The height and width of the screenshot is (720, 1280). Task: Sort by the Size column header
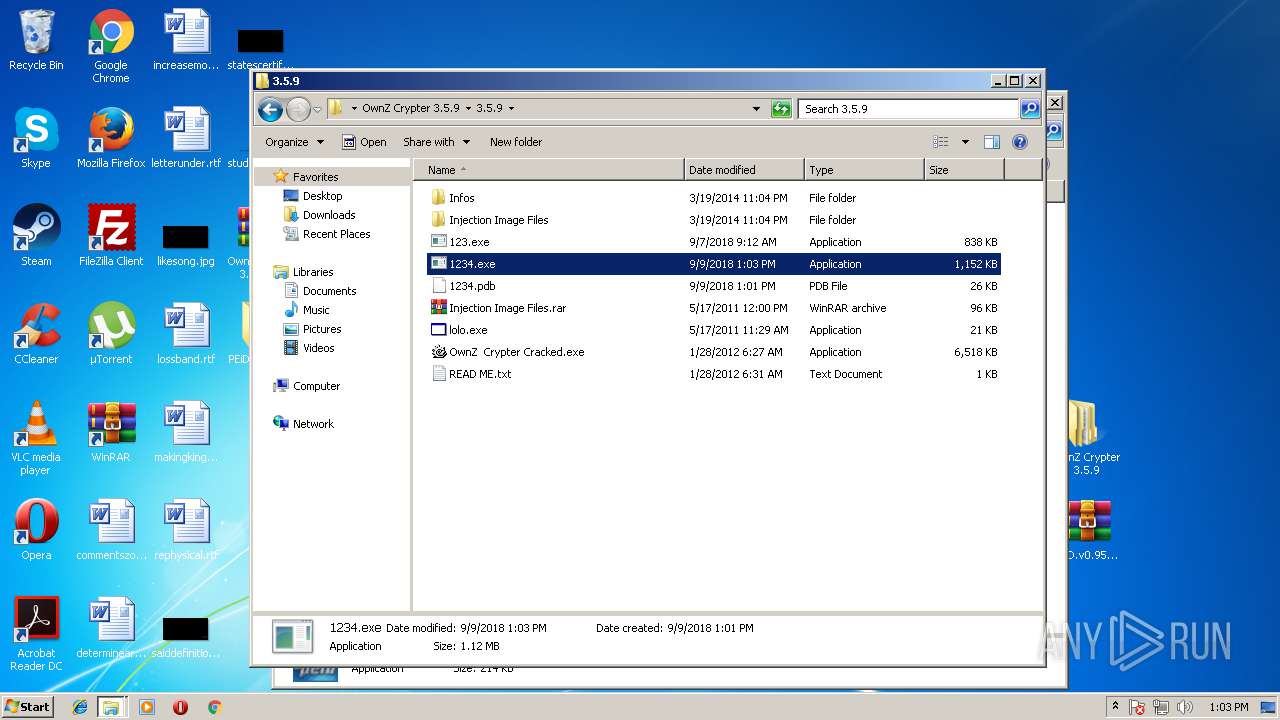(x=964, y=170)
